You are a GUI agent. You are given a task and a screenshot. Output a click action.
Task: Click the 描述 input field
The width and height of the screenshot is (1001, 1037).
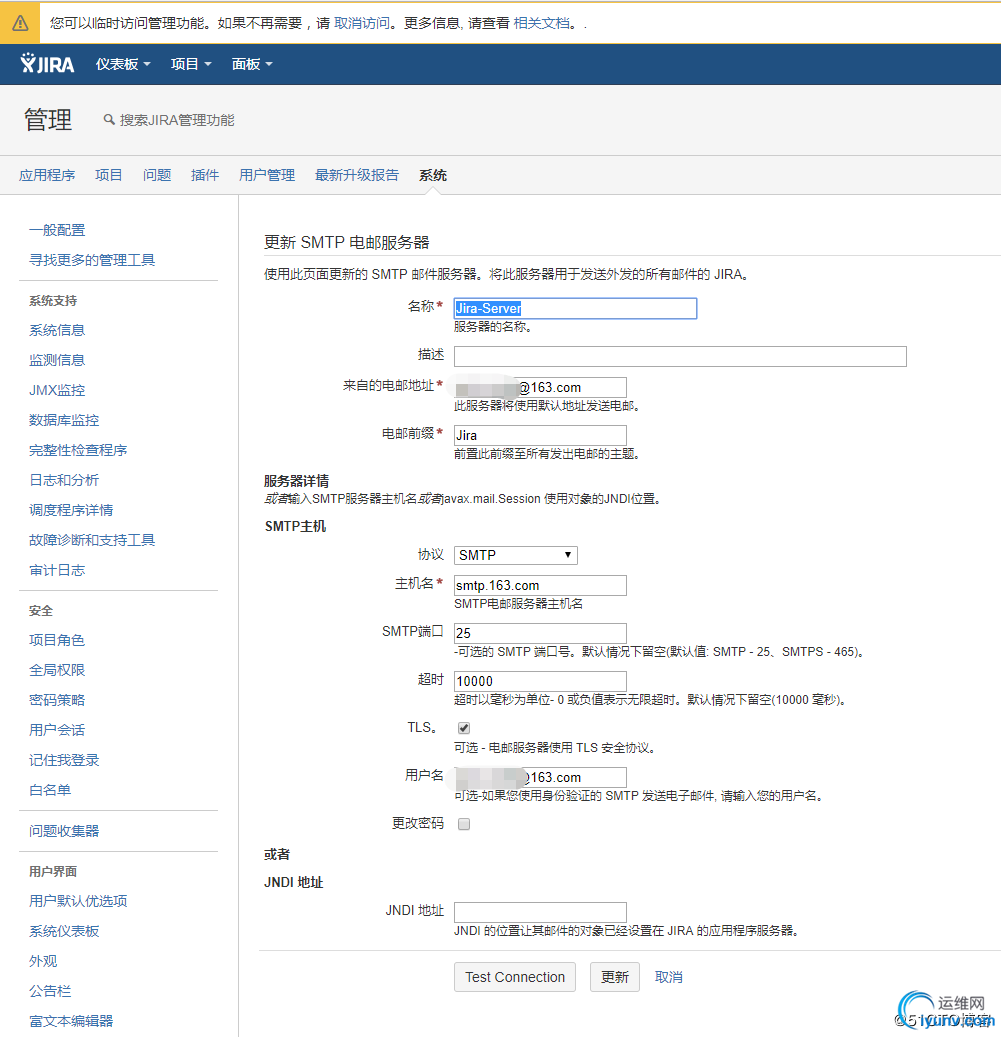pyautogui.click(x=680, y=356)
